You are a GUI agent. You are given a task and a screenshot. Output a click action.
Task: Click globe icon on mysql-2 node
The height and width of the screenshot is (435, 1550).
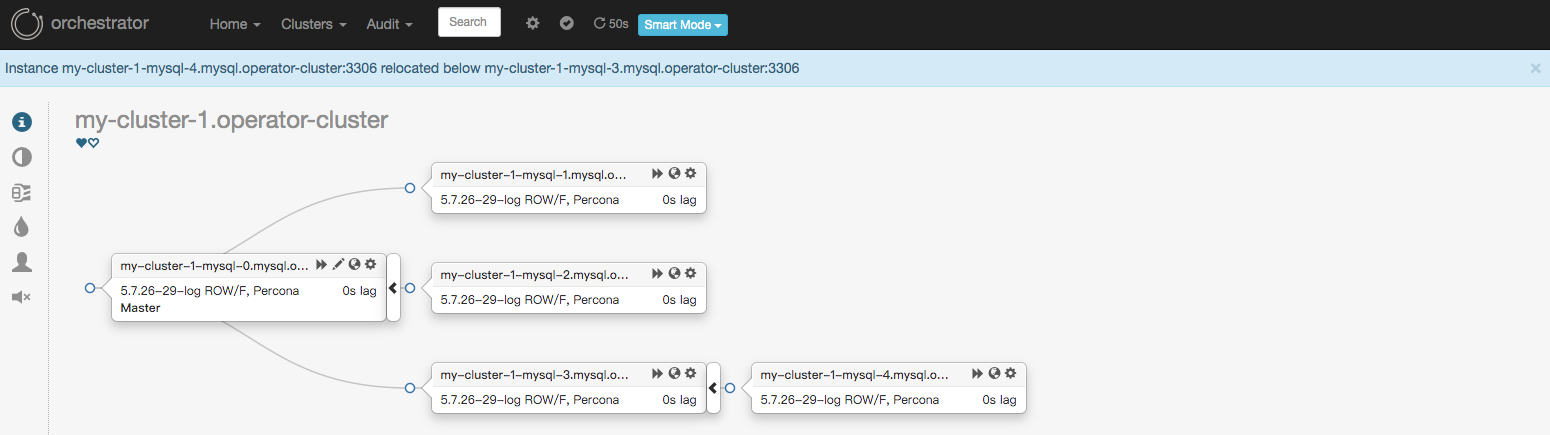674,273
